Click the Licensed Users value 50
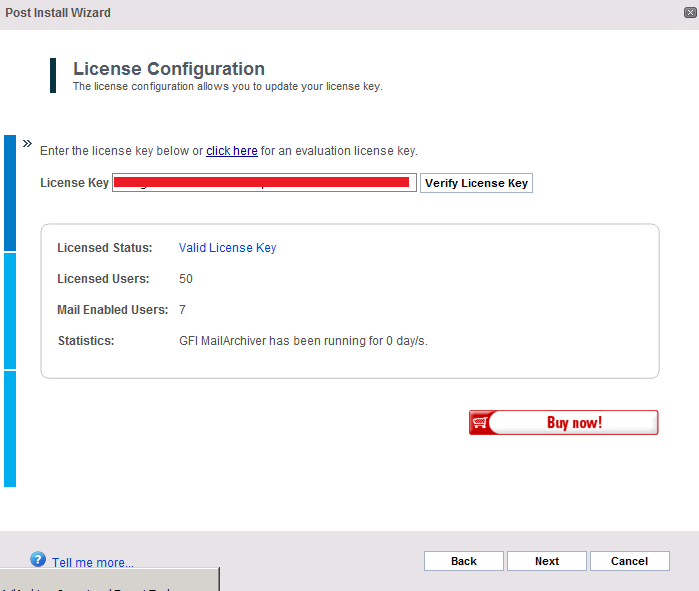The width and height of the screenshot is (699, 591). [x=186, y=279]
